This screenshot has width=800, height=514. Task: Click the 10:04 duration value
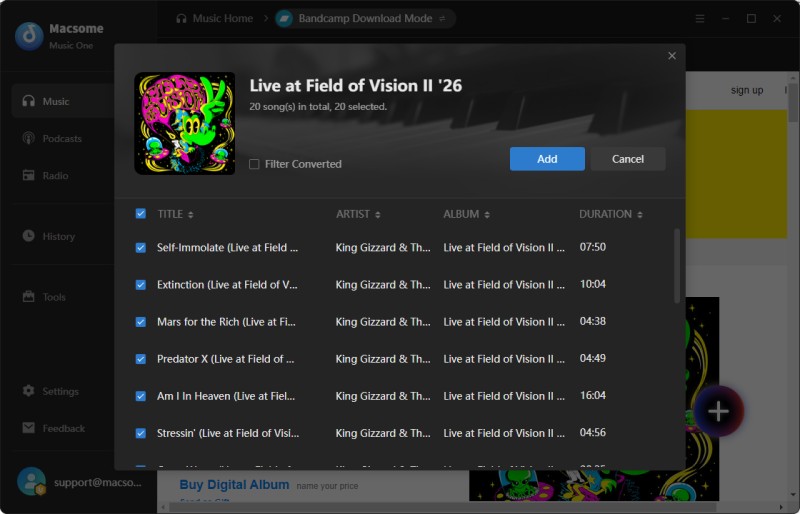593,284
